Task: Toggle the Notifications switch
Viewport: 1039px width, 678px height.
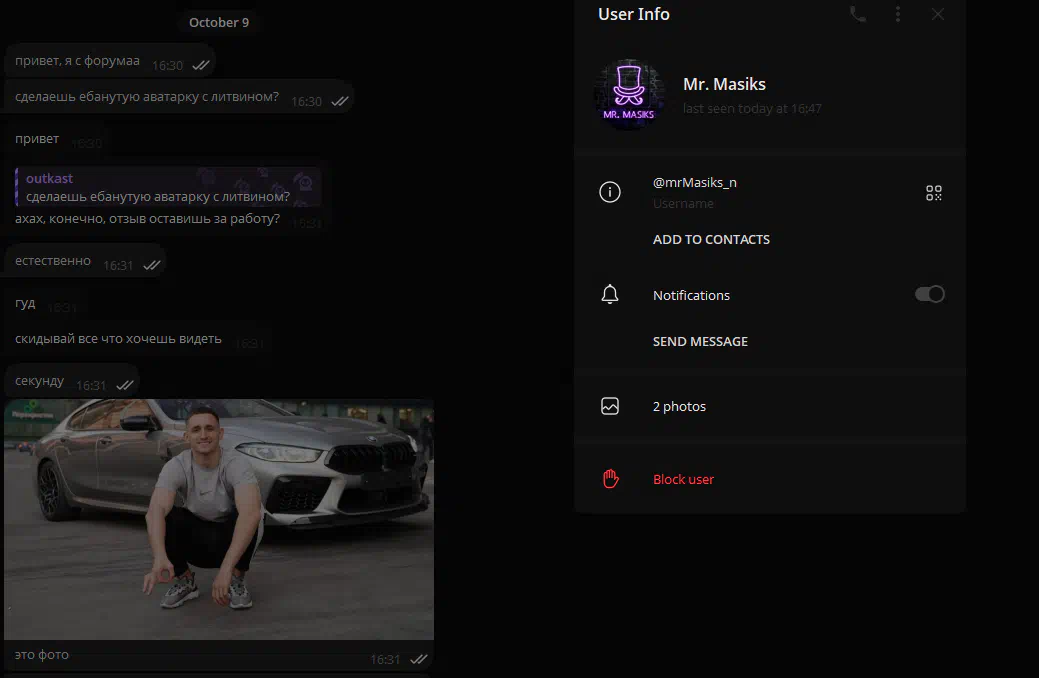Action: pyautogui.click(x=930, y=294)
